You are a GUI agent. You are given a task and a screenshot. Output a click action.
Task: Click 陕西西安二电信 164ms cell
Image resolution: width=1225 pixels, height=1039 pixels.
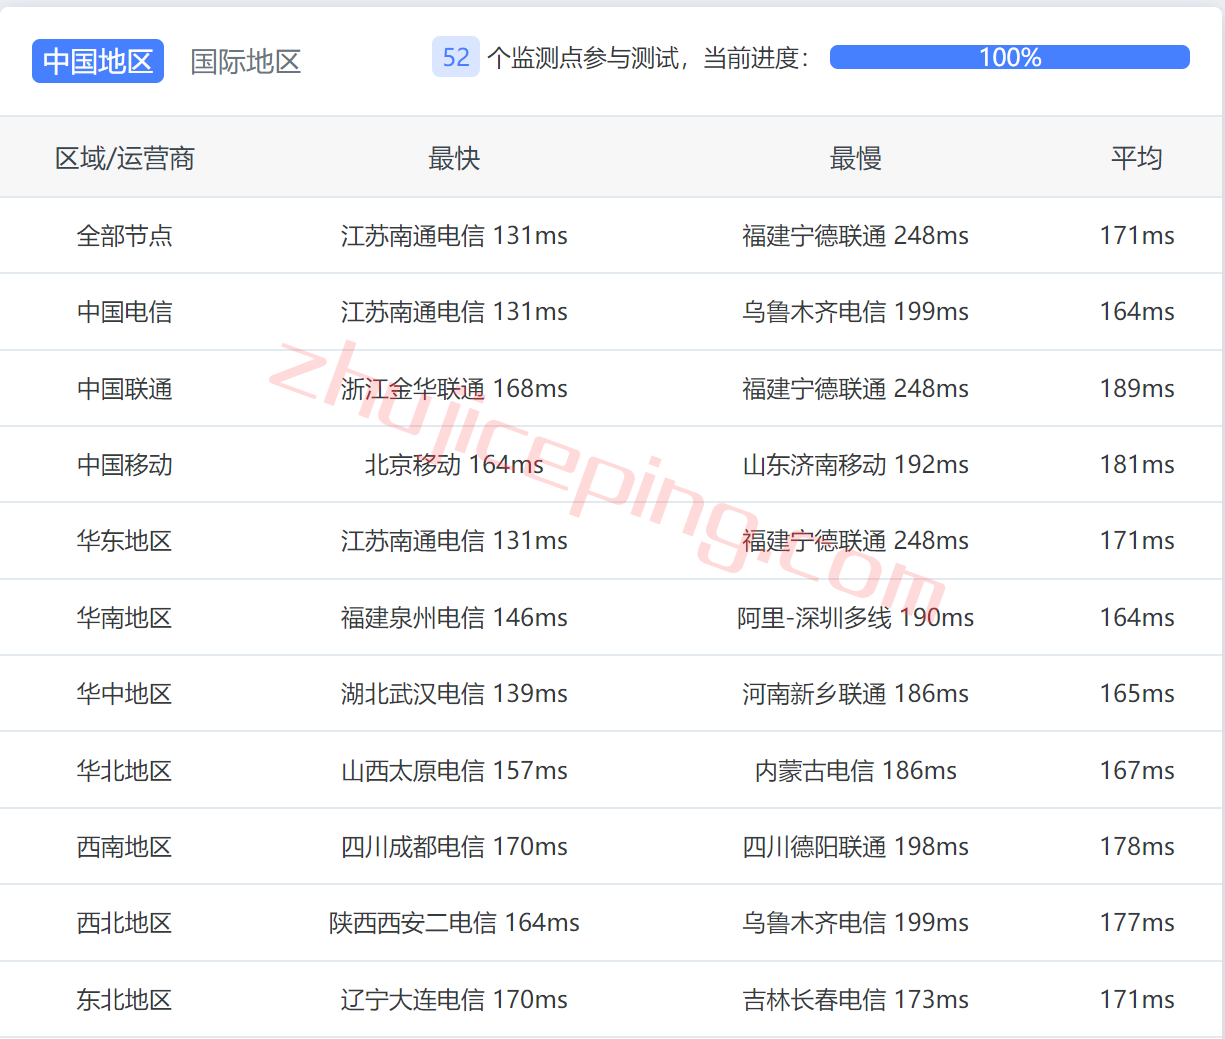[454, 922]
